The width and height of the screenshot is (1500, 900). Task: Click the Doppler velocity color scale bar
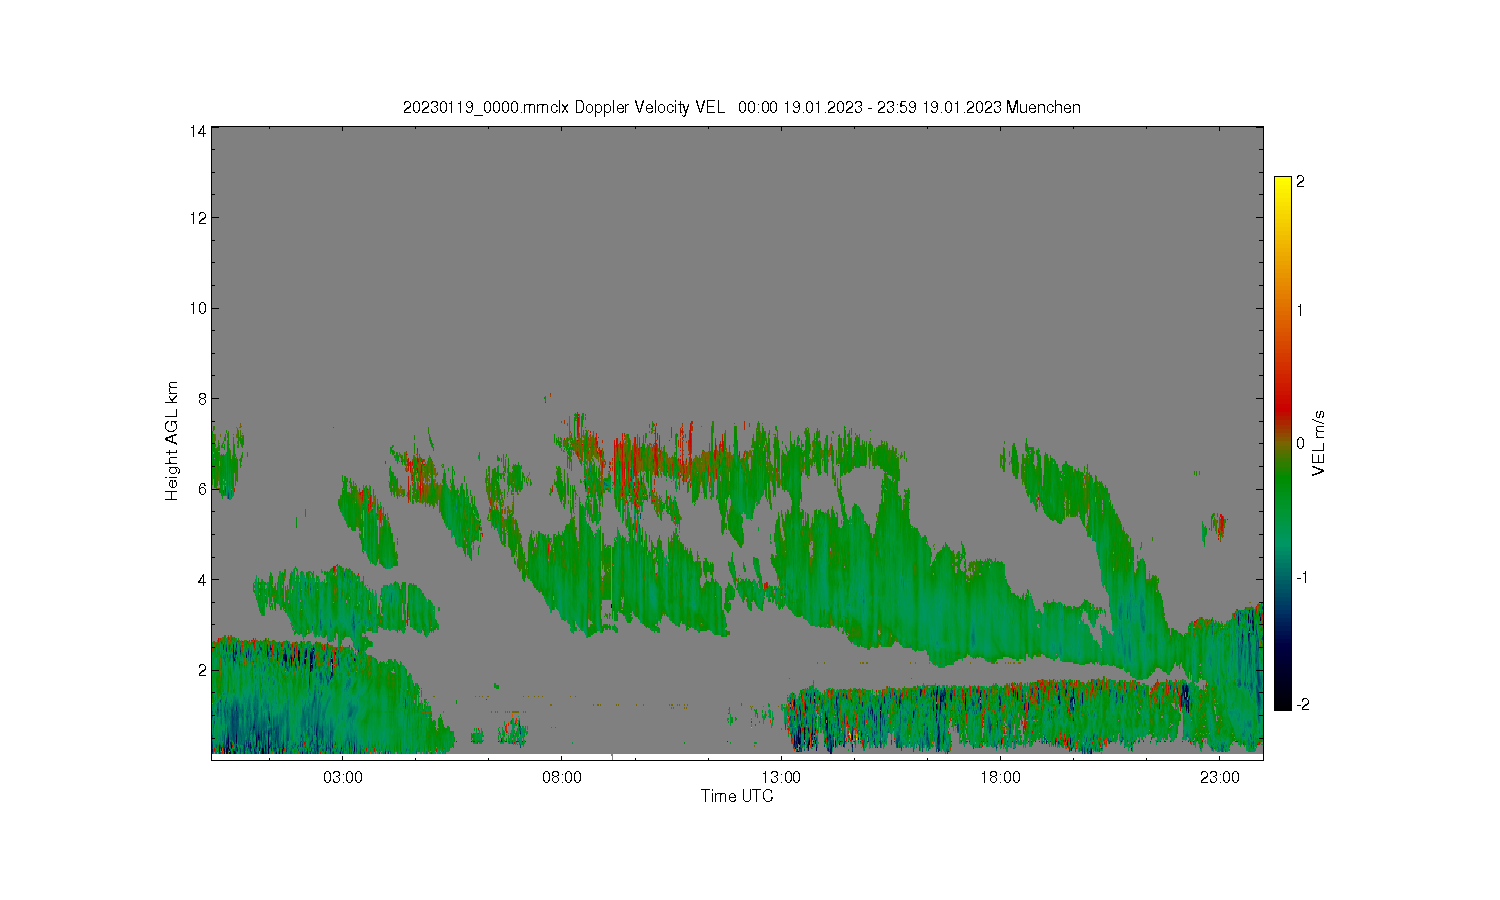tap(1283, 443)
